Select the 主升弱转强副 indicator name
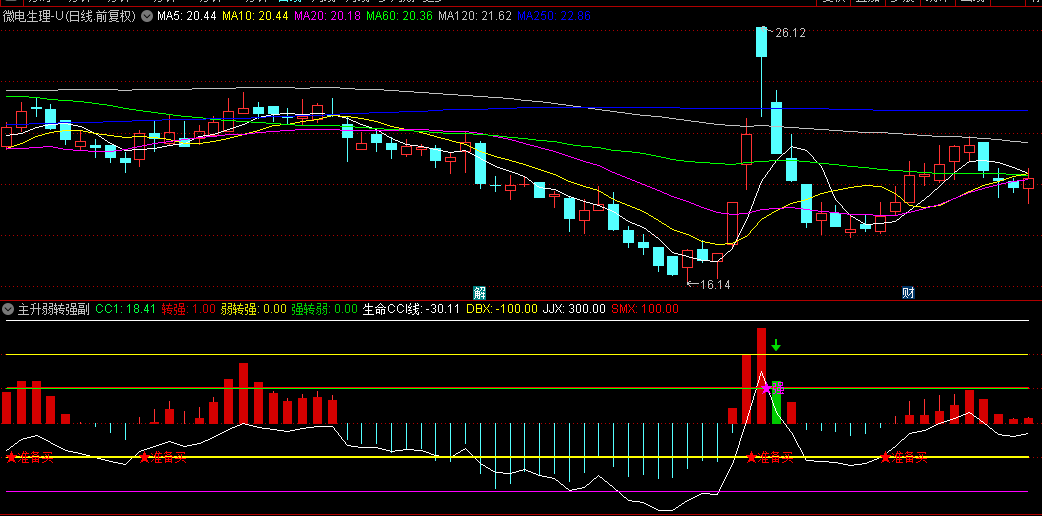Image resolution: width=1042 pixels, height=516 pixels. point(54,309)
